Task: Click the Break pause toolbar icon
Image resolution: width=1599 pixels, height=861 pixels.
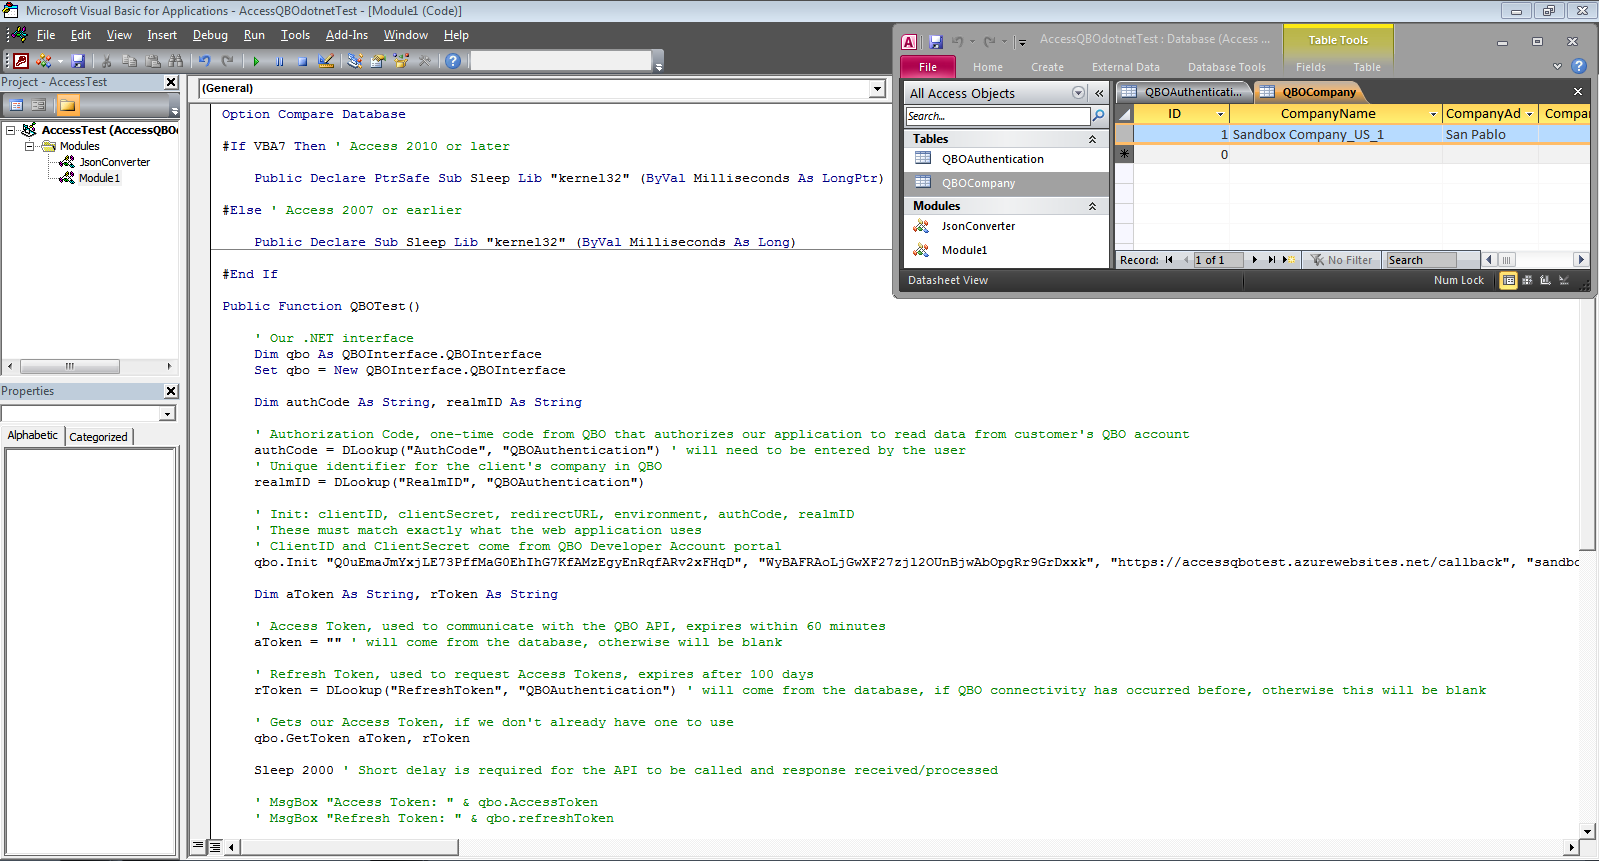Action: pyautogui.click(x=279, y=61)
